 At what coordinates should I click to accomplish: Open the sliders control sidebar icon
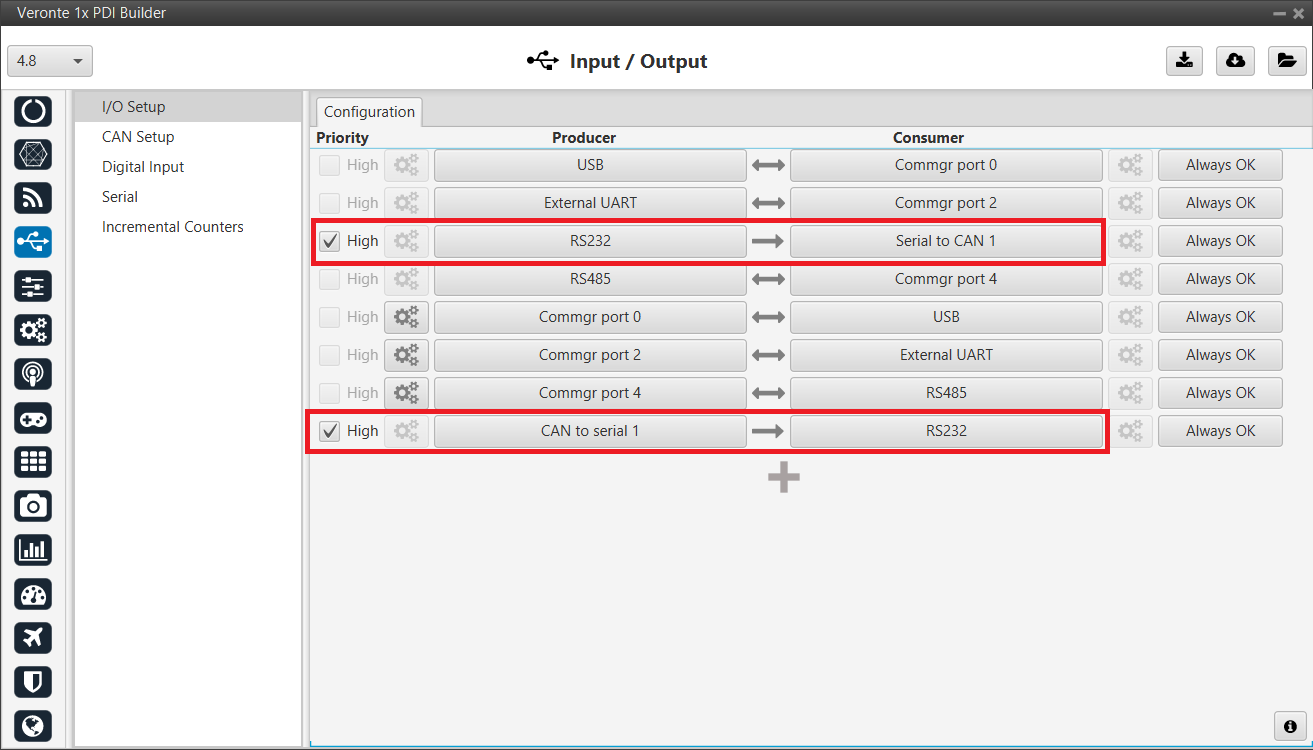[x=33, y=286]
